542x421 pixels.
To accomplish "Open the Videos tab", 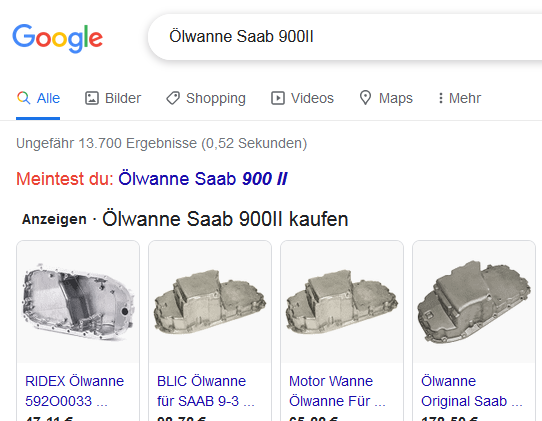I will point(302,98).
